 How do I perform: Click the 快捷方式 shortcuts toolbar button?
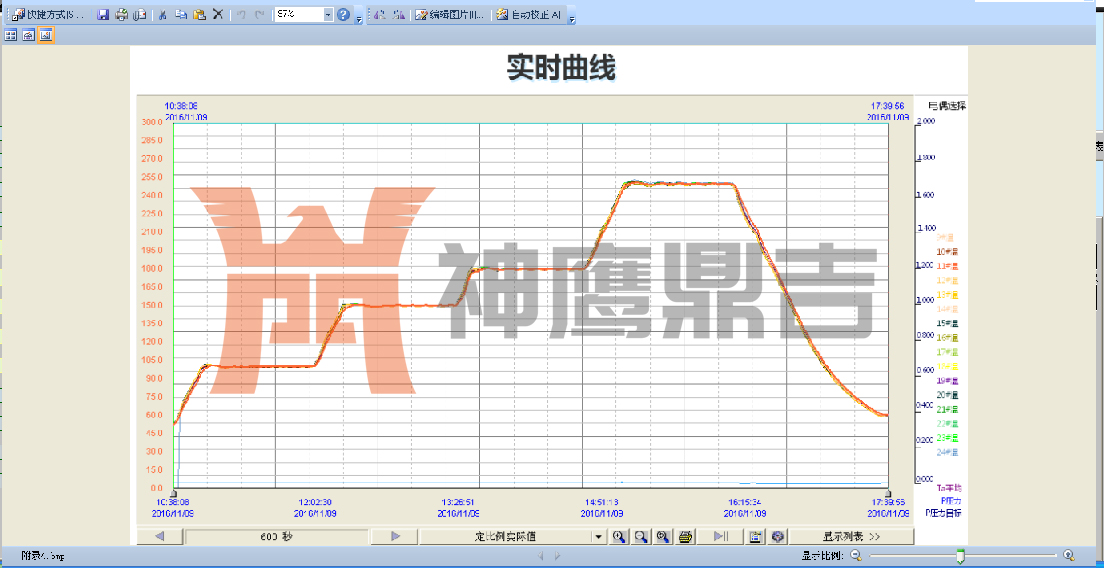coord(49,14)
